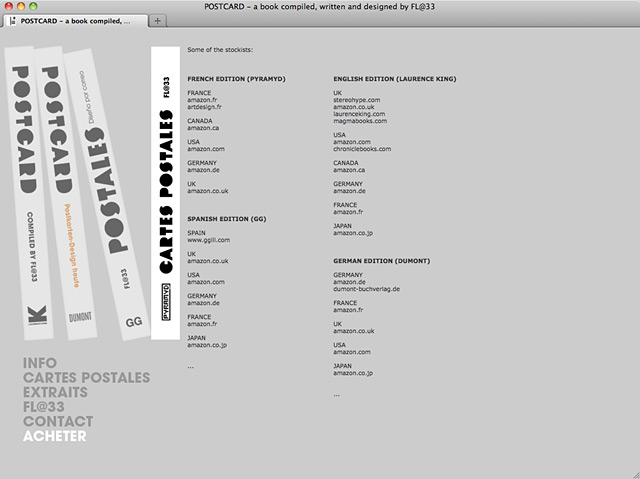Open the ACHETER menu item
The image size is (640, 479).
tap(55, 436)
